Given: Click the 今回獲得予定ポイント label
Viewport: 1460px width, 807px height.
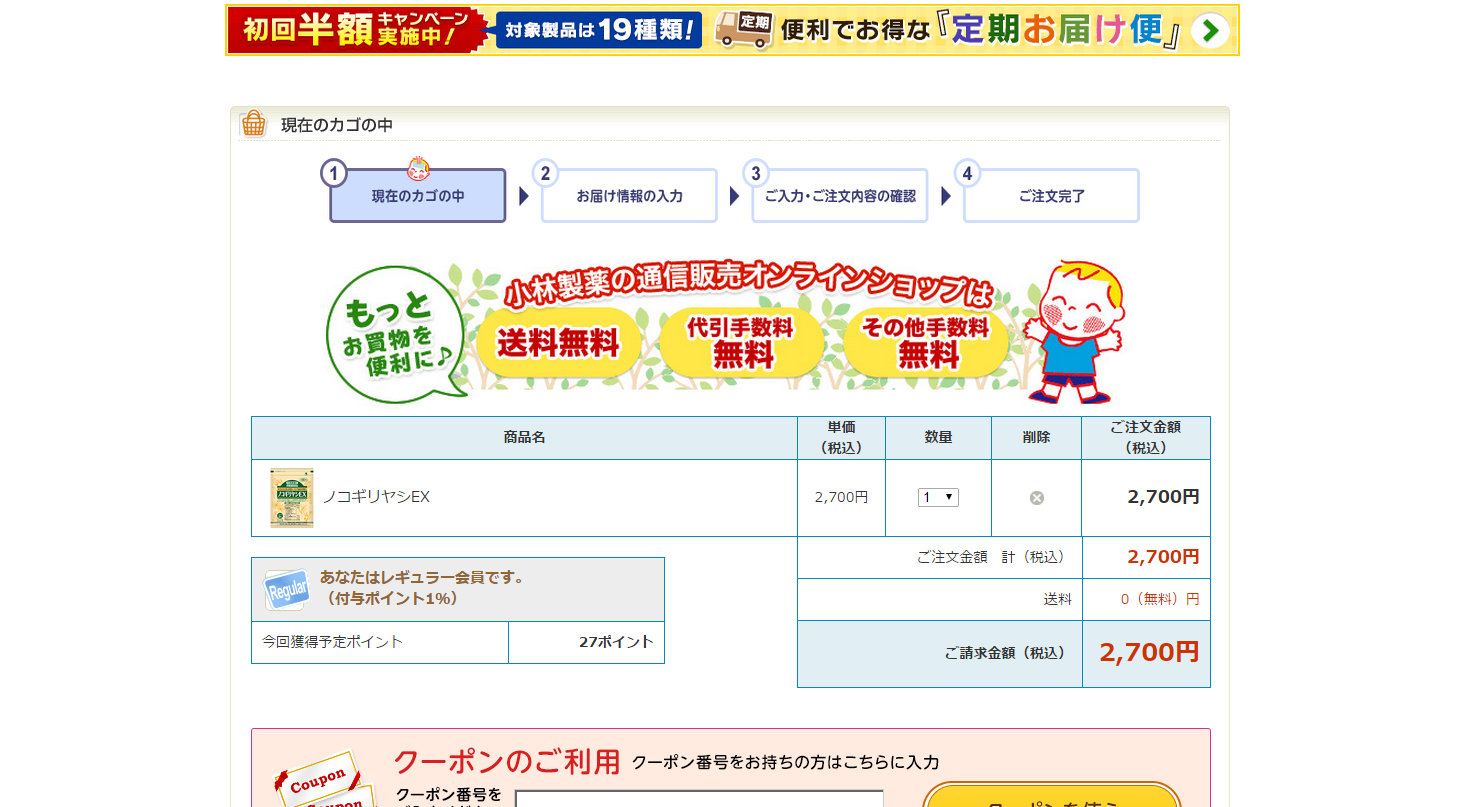Looking at the screenshot, I should (333, 642).
